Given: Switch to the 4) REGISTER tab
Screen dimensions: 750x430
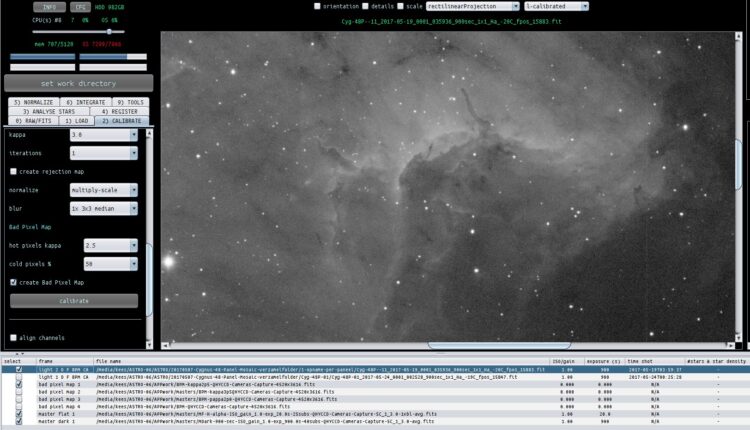Looking at the screenshot, I should click(119, 111).
